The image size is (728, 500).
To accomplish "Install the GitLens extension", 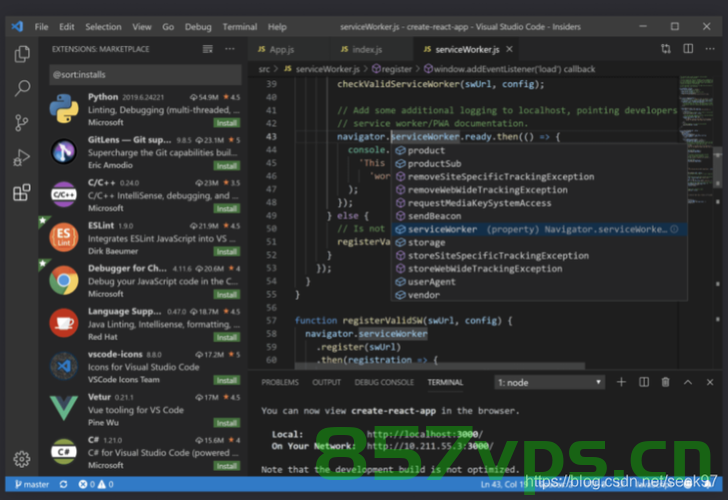I will coord(227,166).
